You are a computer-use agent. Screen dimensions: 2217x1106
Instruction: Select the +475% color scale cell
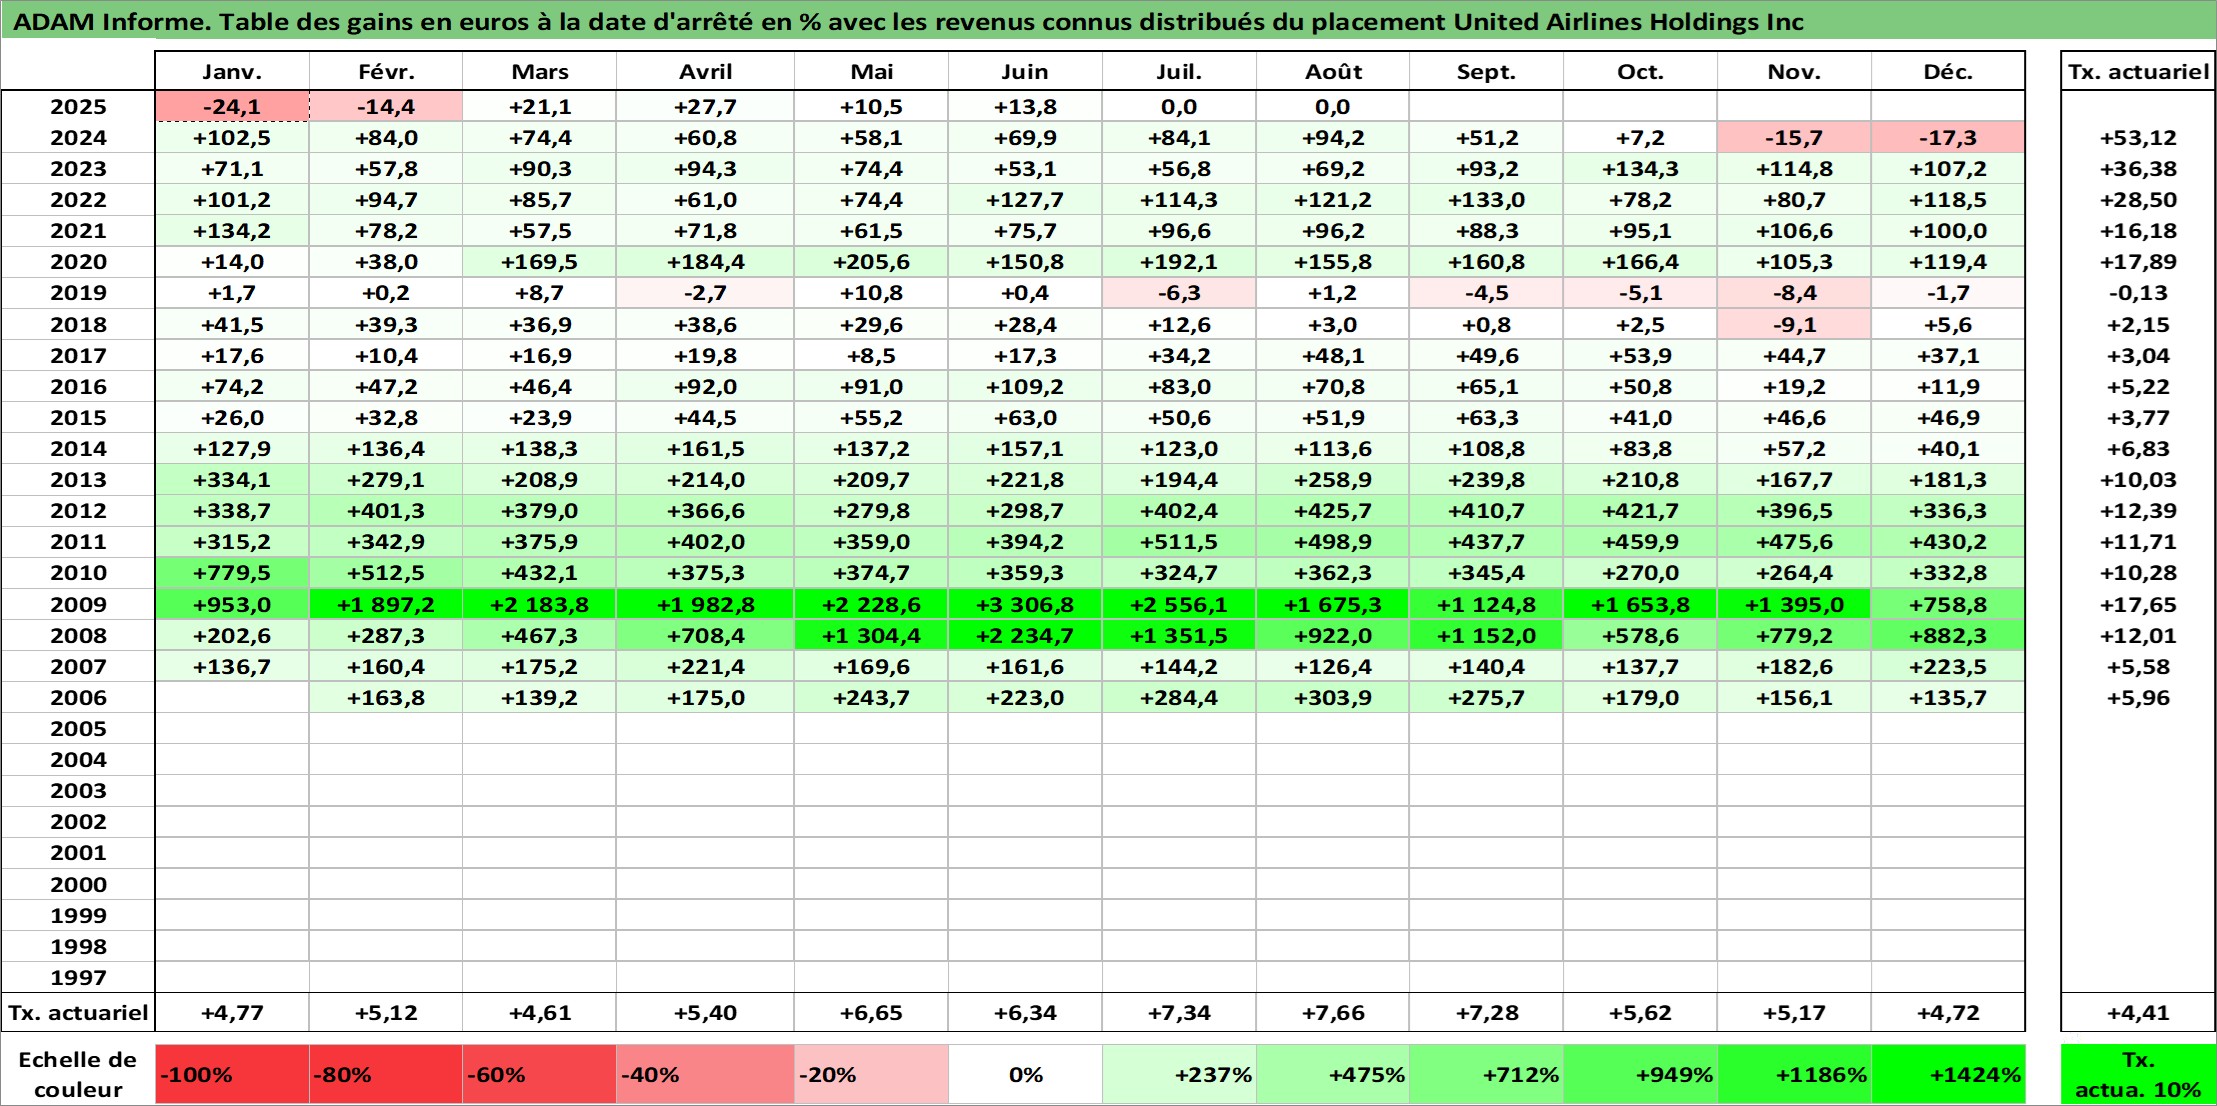[x=1333, y=1075]
